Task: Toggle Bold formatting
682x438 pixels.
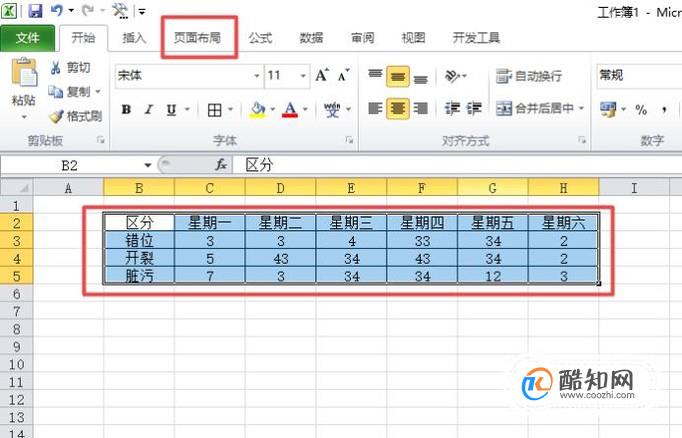Action: point(127,109)
